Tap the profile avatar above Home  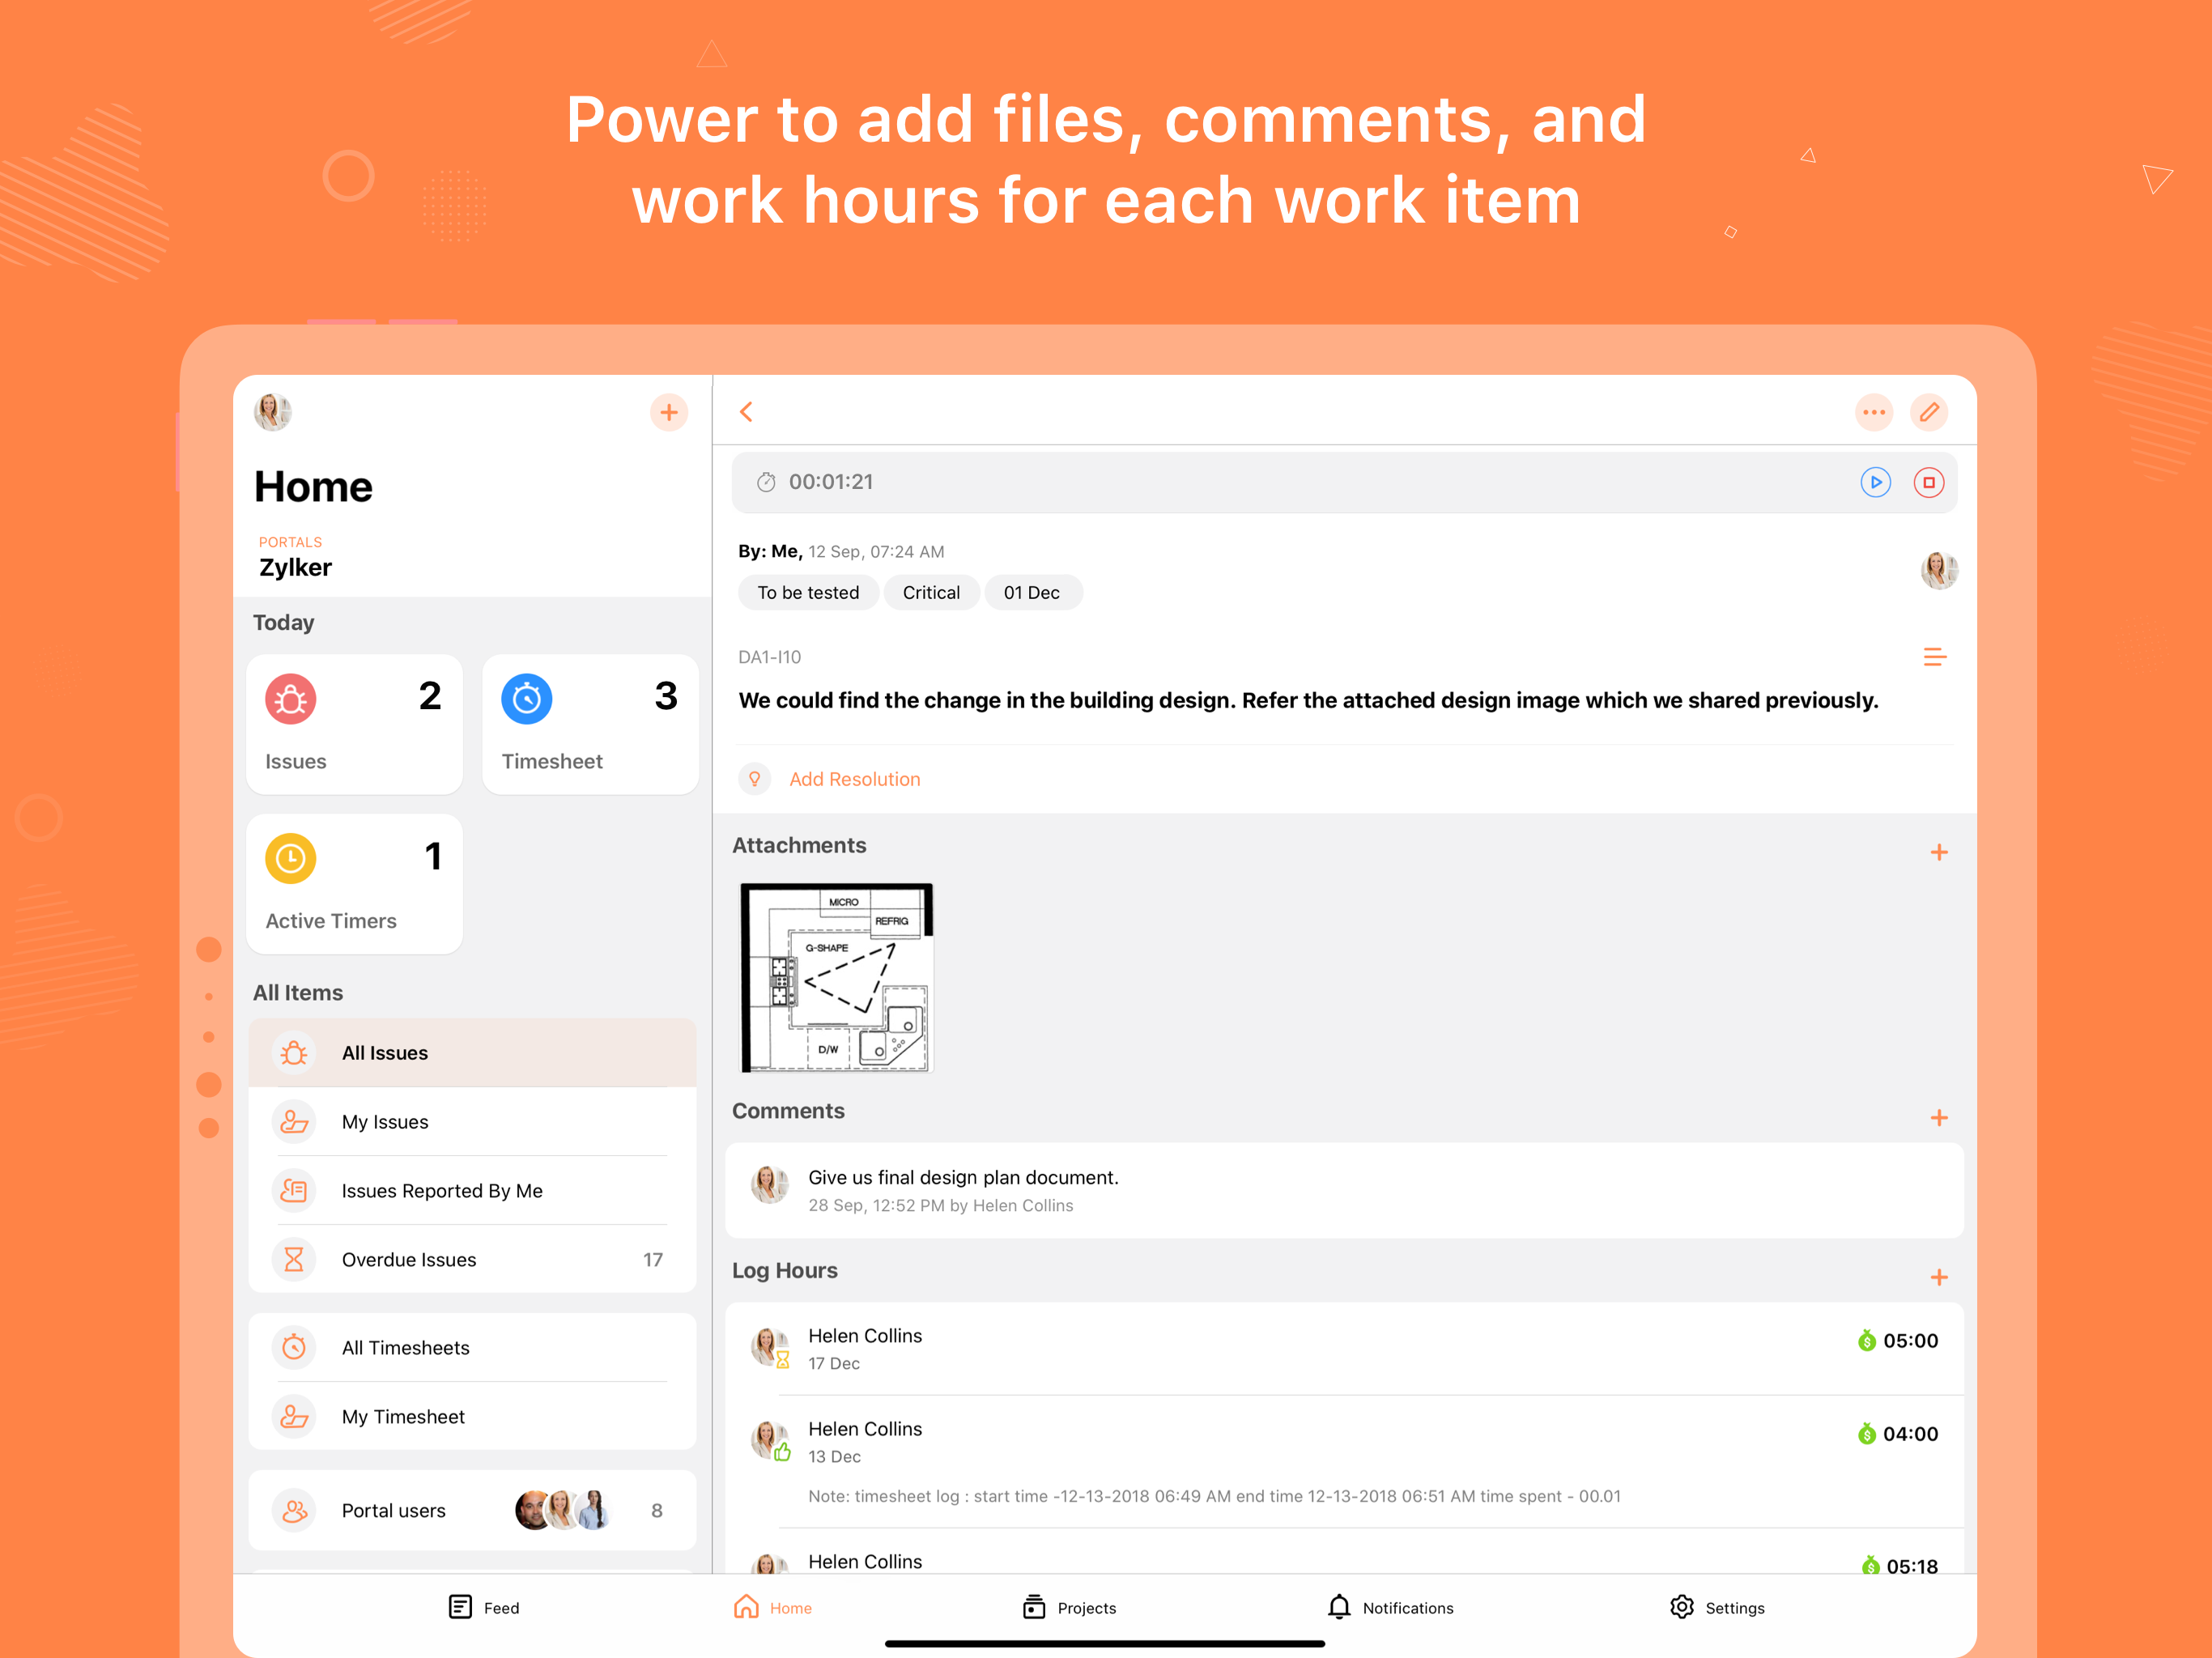pos(272,412)
